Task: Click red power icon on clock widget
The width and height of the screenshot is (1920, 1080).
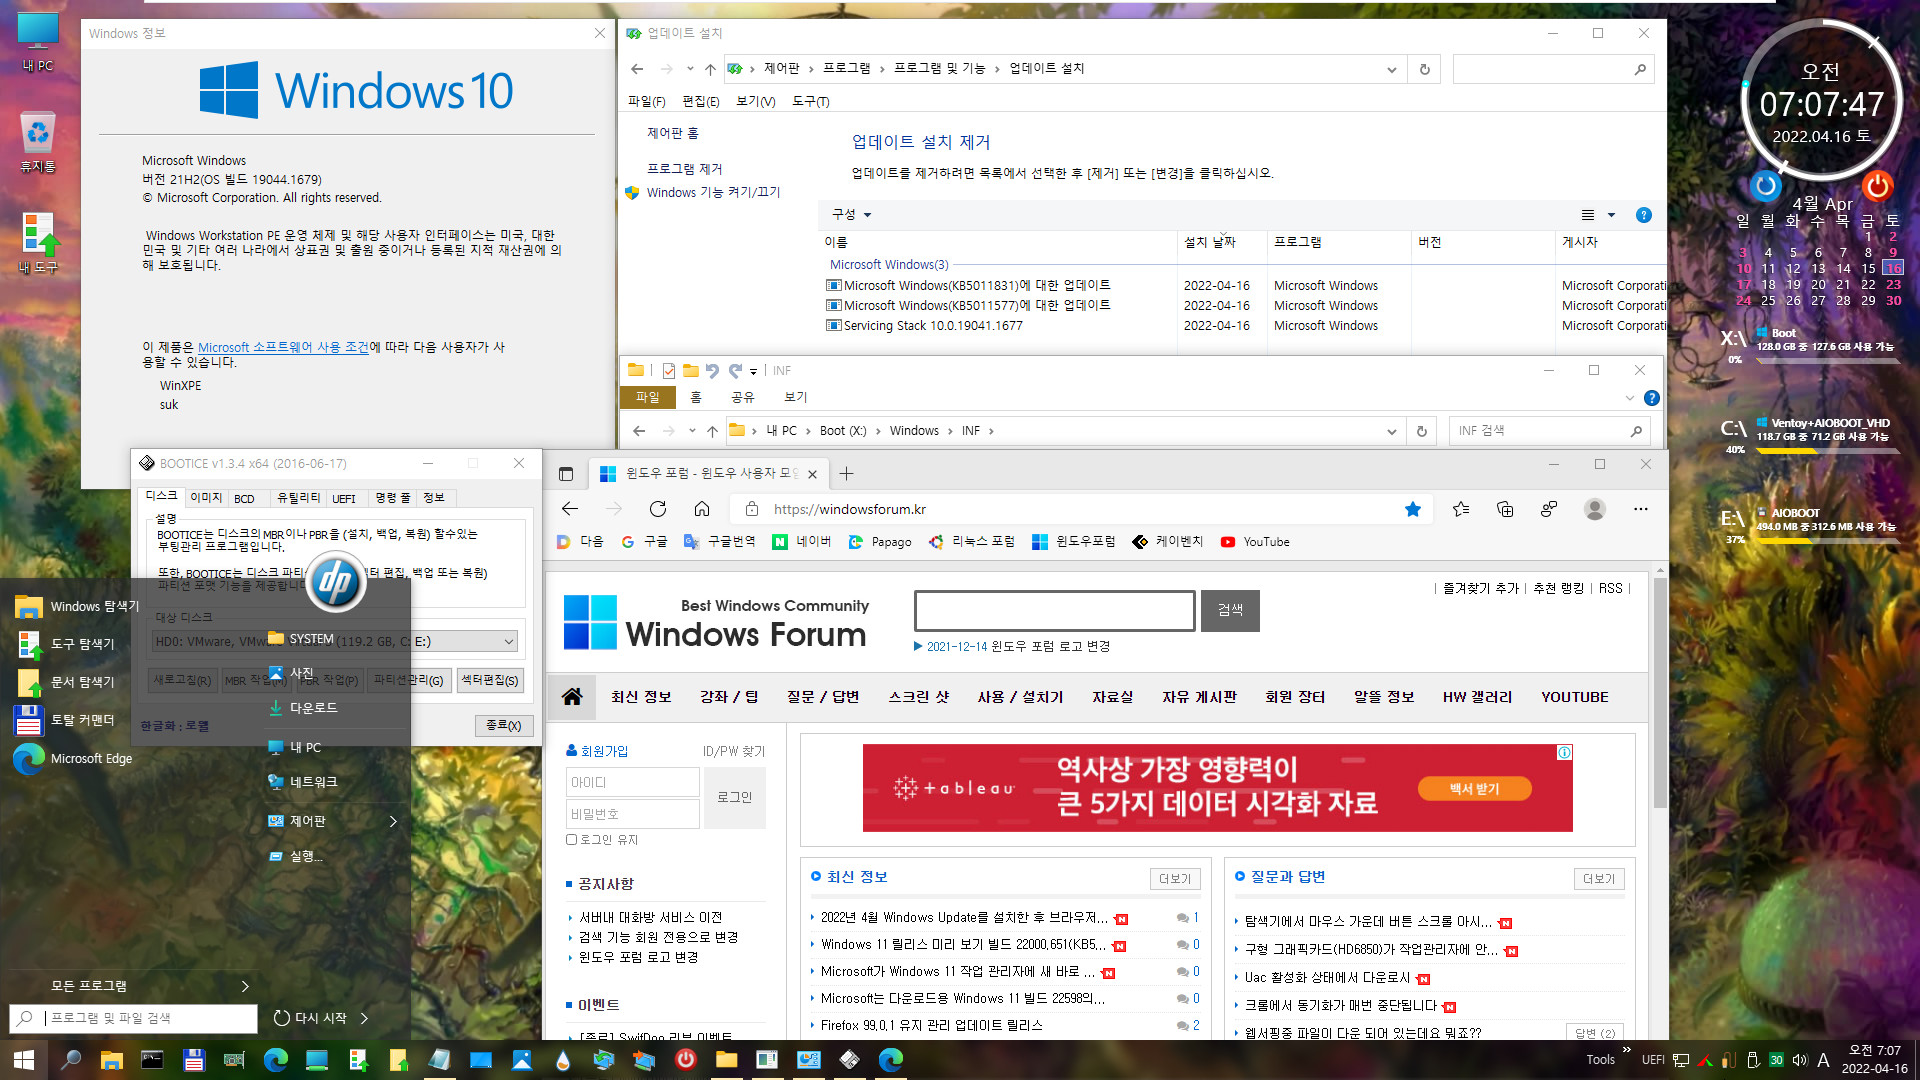Action: pyautogui.click(x=1877, y=185)
